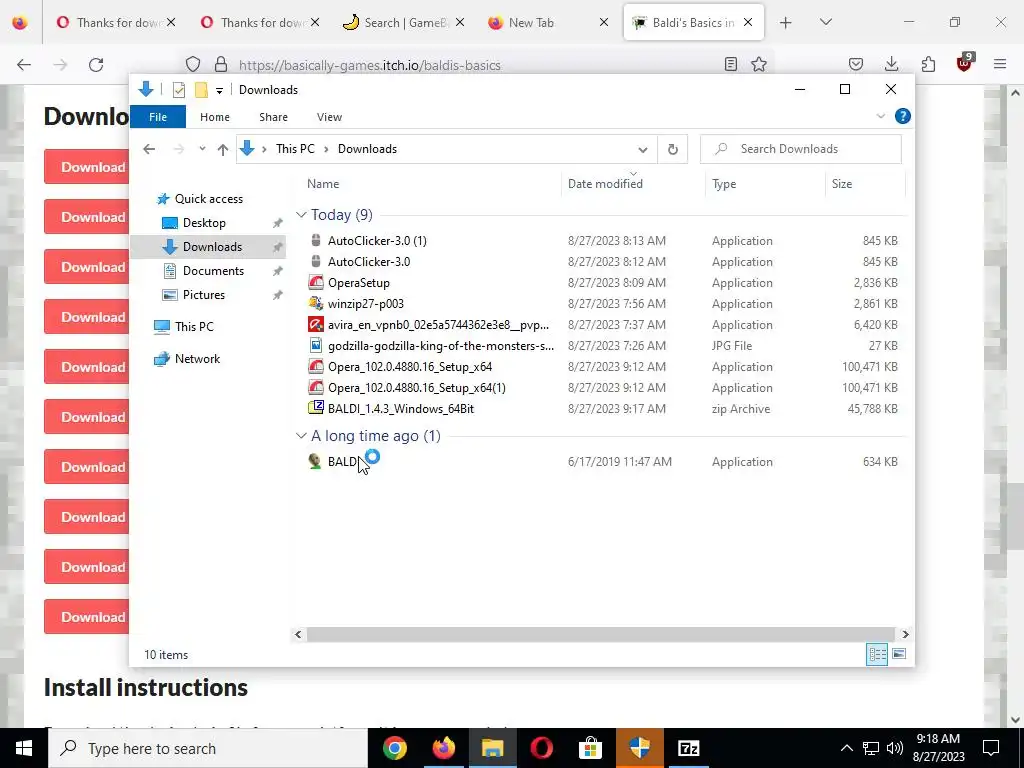Screen dimensions: 1024x768
Task: Switch to large icons view
Action: 899,654
